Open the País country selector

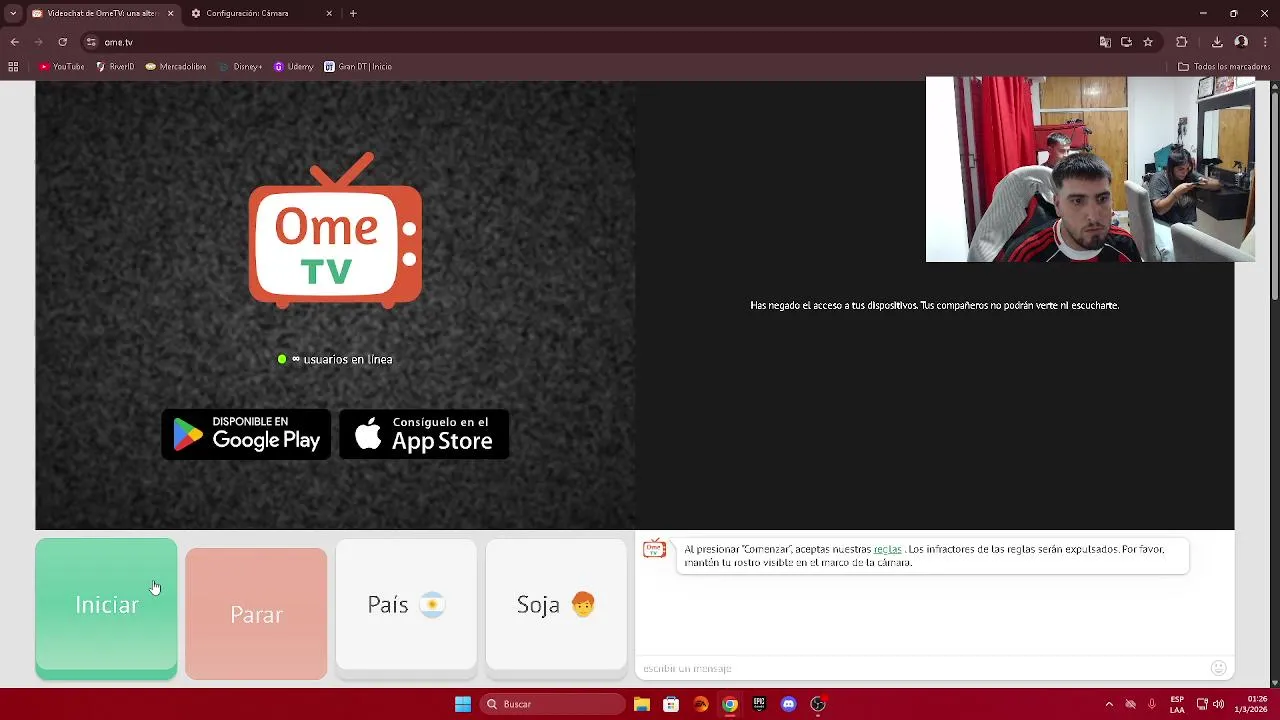click(x=406, y=604)
